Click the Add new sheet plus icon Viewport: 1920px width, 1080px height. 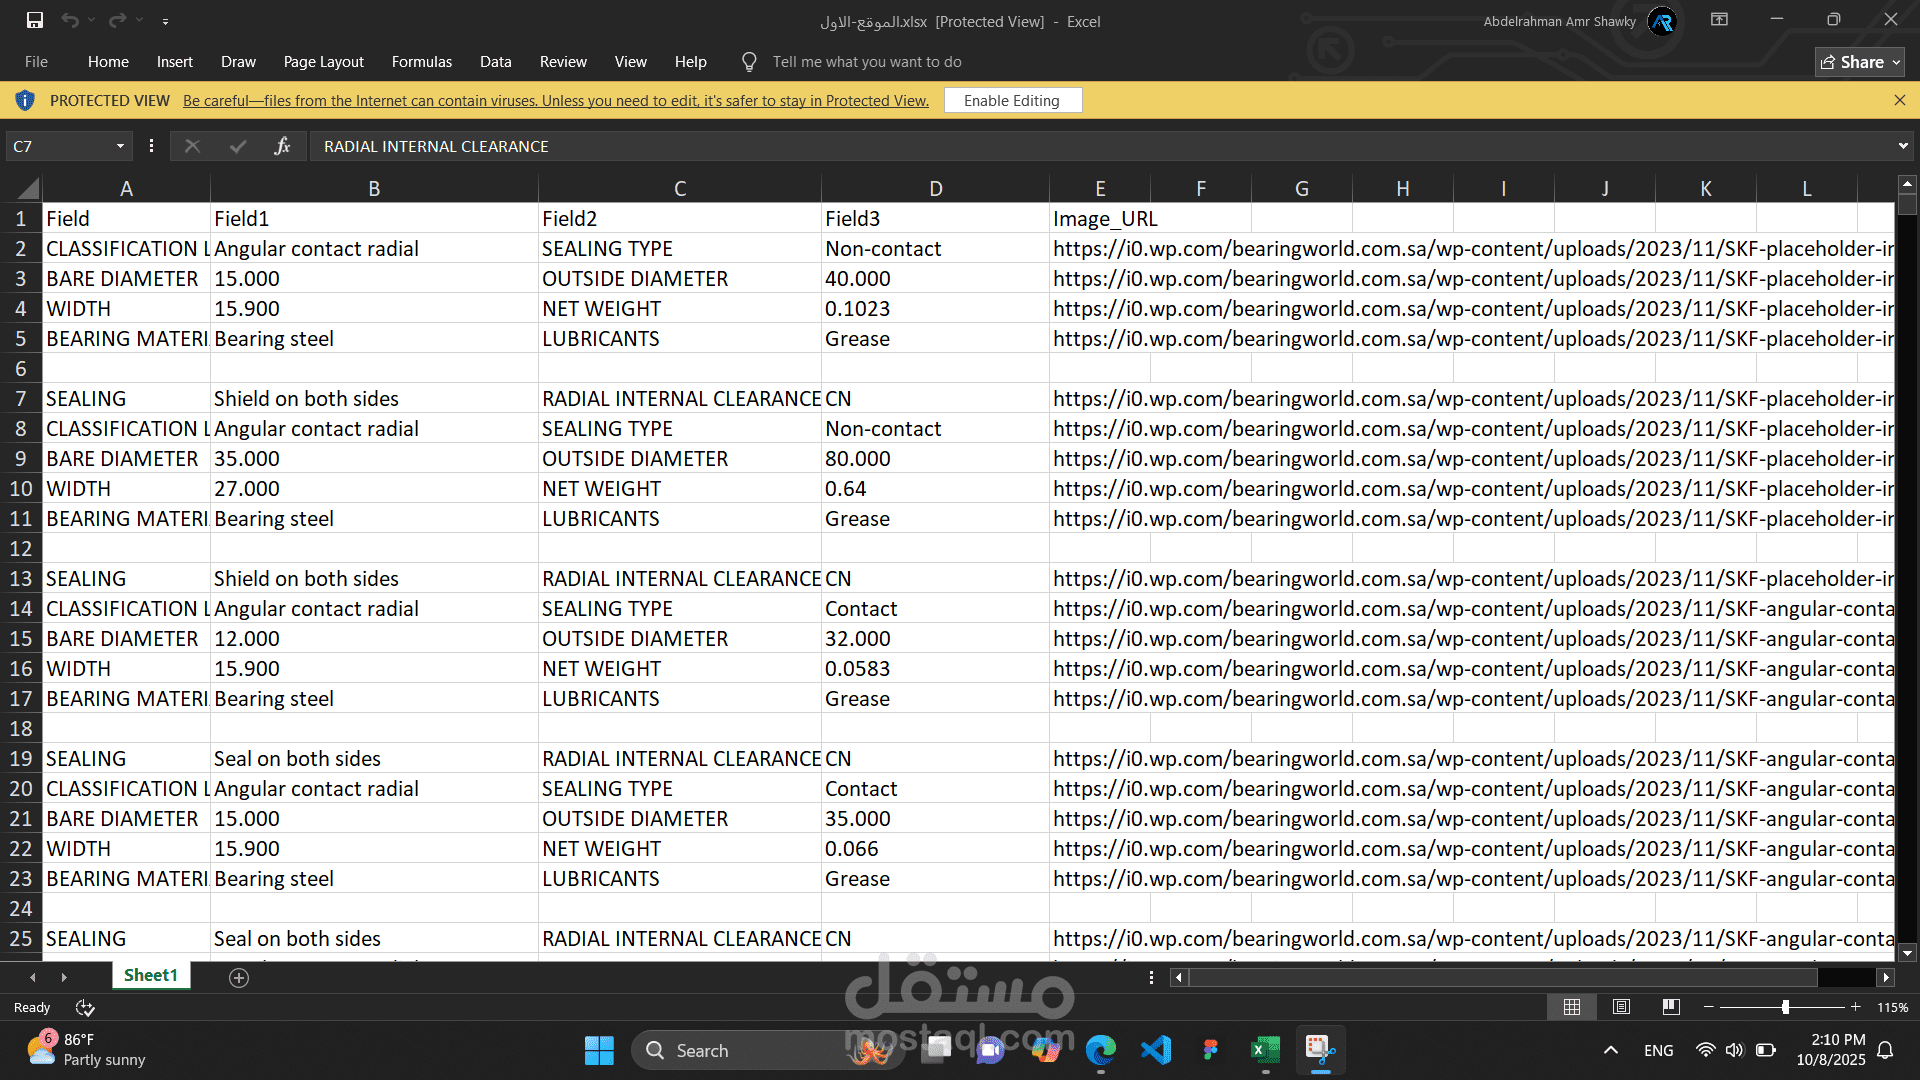pyautogui.click(x=239, y=978)
